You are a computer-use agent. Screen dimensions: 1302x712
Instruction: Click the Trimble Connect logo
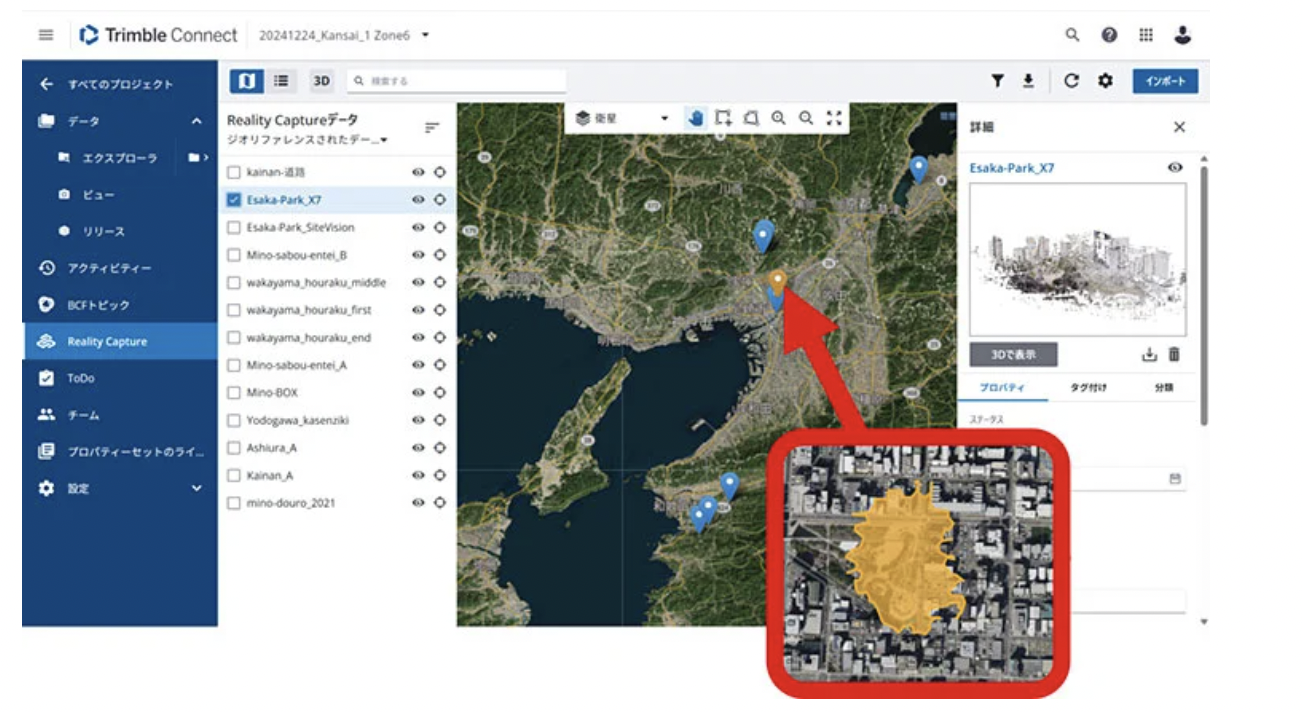(159, 35)
